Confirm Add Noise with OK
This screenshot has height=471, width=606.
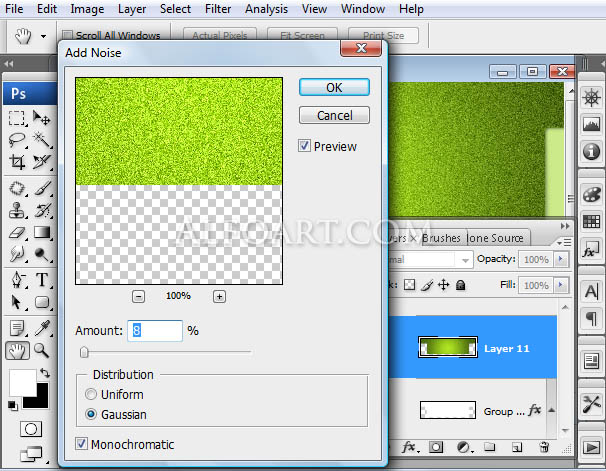point(334,87)
